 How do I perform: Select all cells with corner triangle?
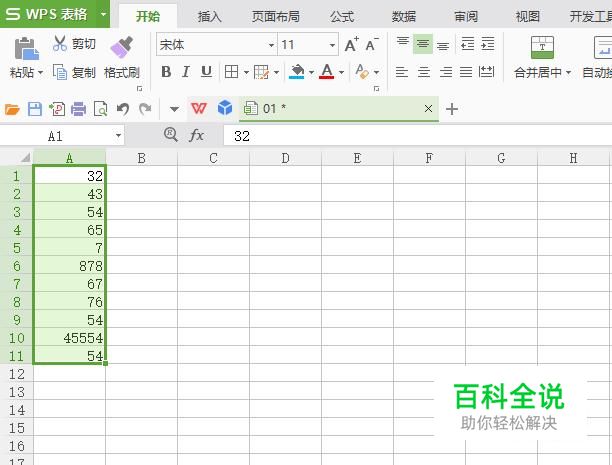coord(25,157)
